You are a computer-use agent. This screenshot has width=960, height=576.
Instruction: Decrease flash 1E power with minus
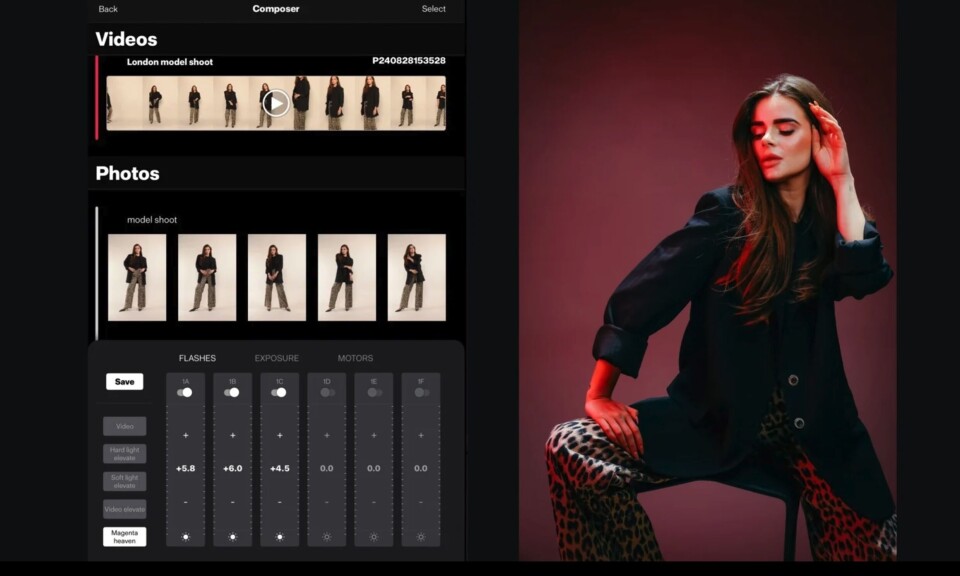[x=373, y=502]
